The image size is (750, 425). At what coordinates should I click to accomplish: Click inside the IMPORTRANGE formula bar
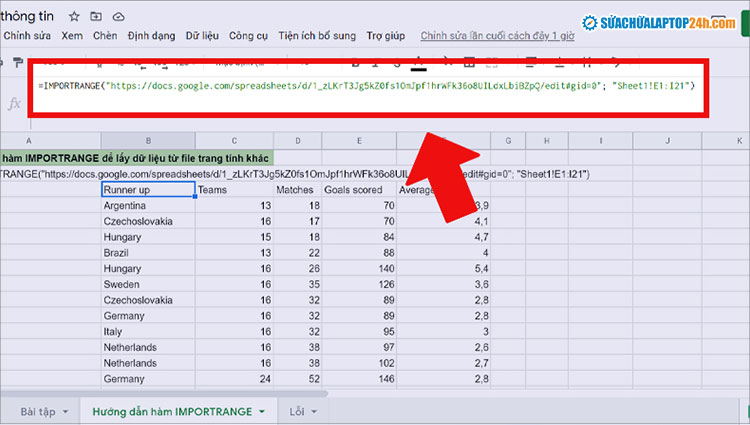click(367, 86)
